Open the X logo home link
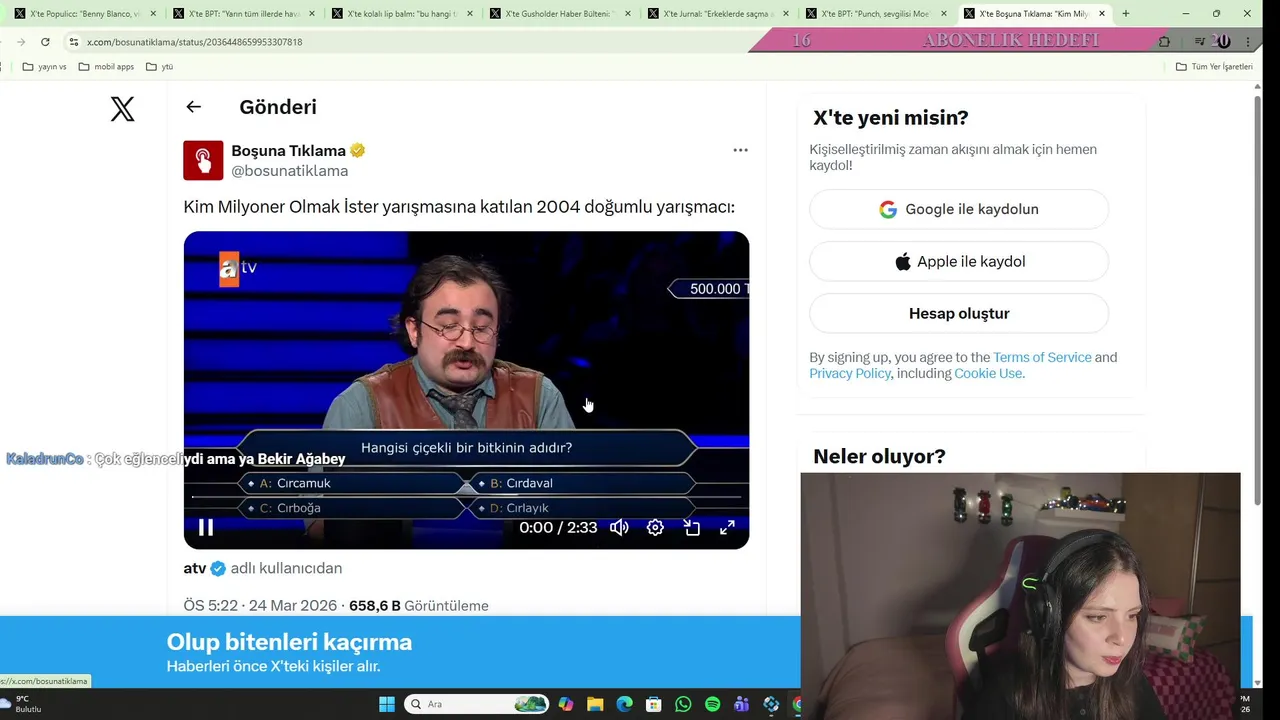1280x720 pixels. coord(122,109)
